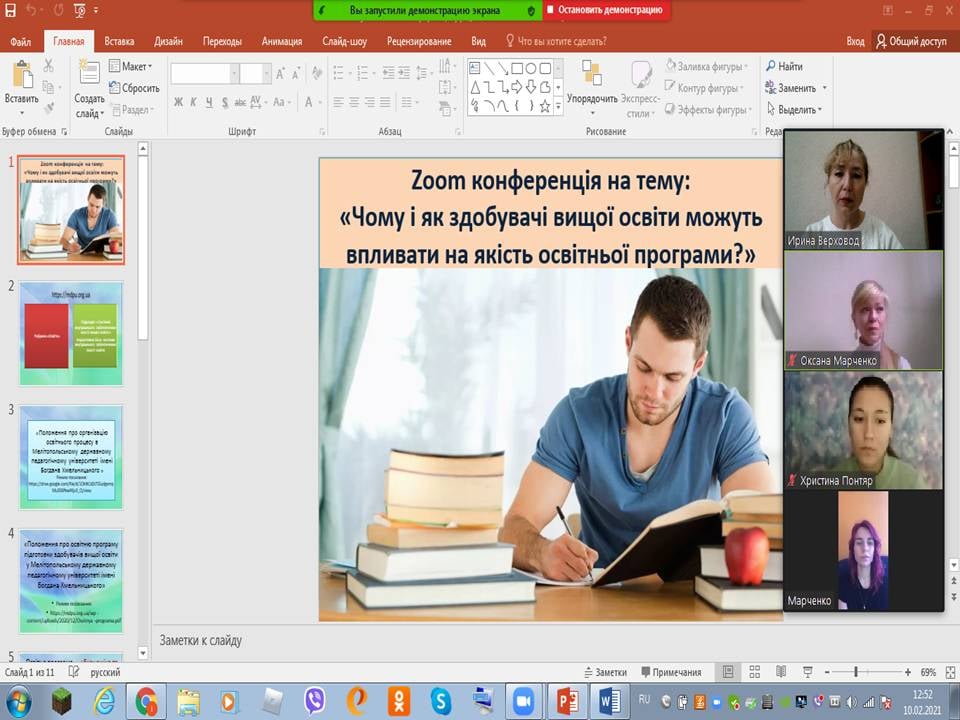Fit slide to current window icon
Image resolution: width=960 pixels, height=720 pixels.
click(x=950, y=673)
